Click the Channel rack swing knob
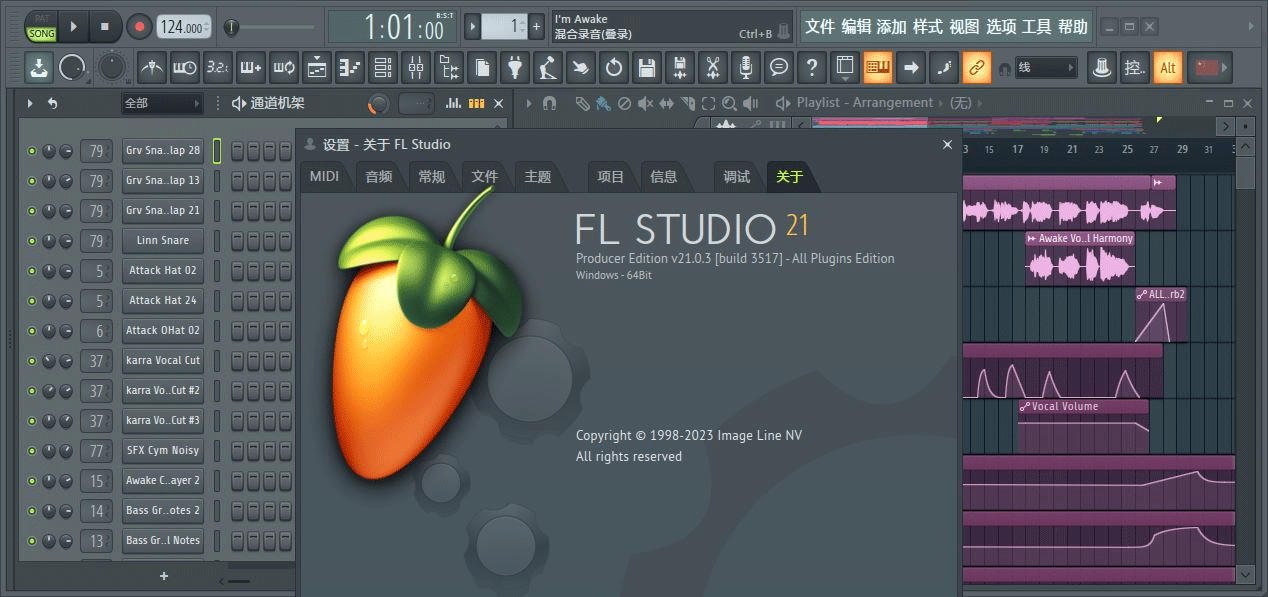1268x597 pixels. [378, 103]
